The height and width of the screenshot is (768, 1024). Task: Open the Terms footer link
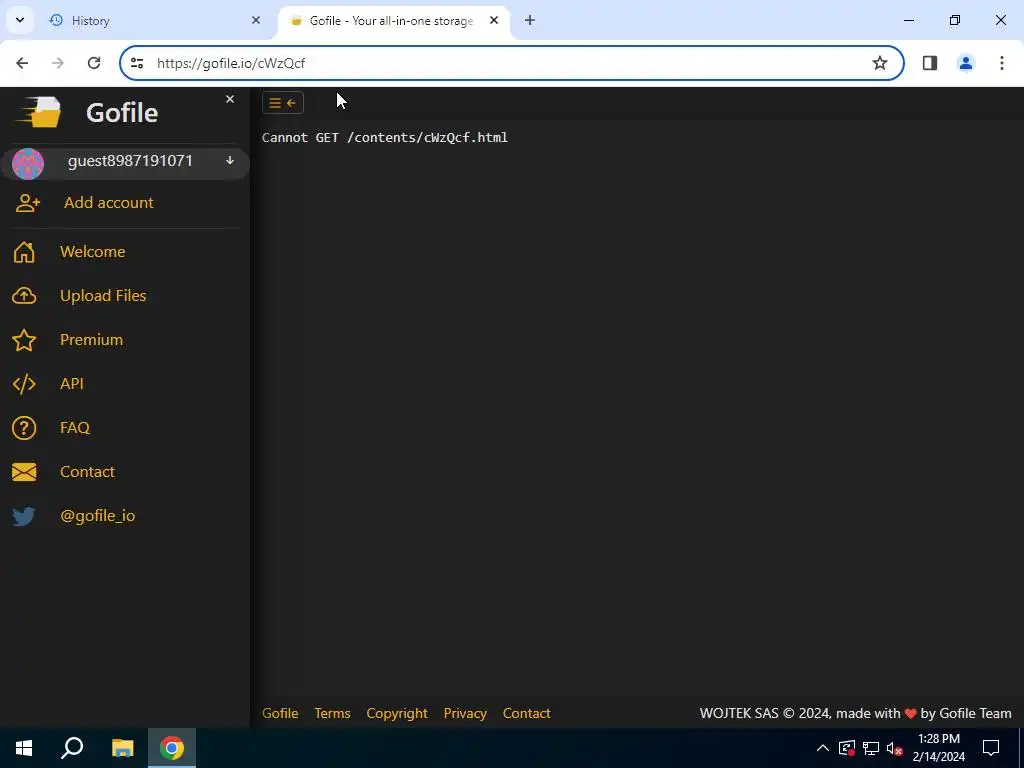(332, 713)
